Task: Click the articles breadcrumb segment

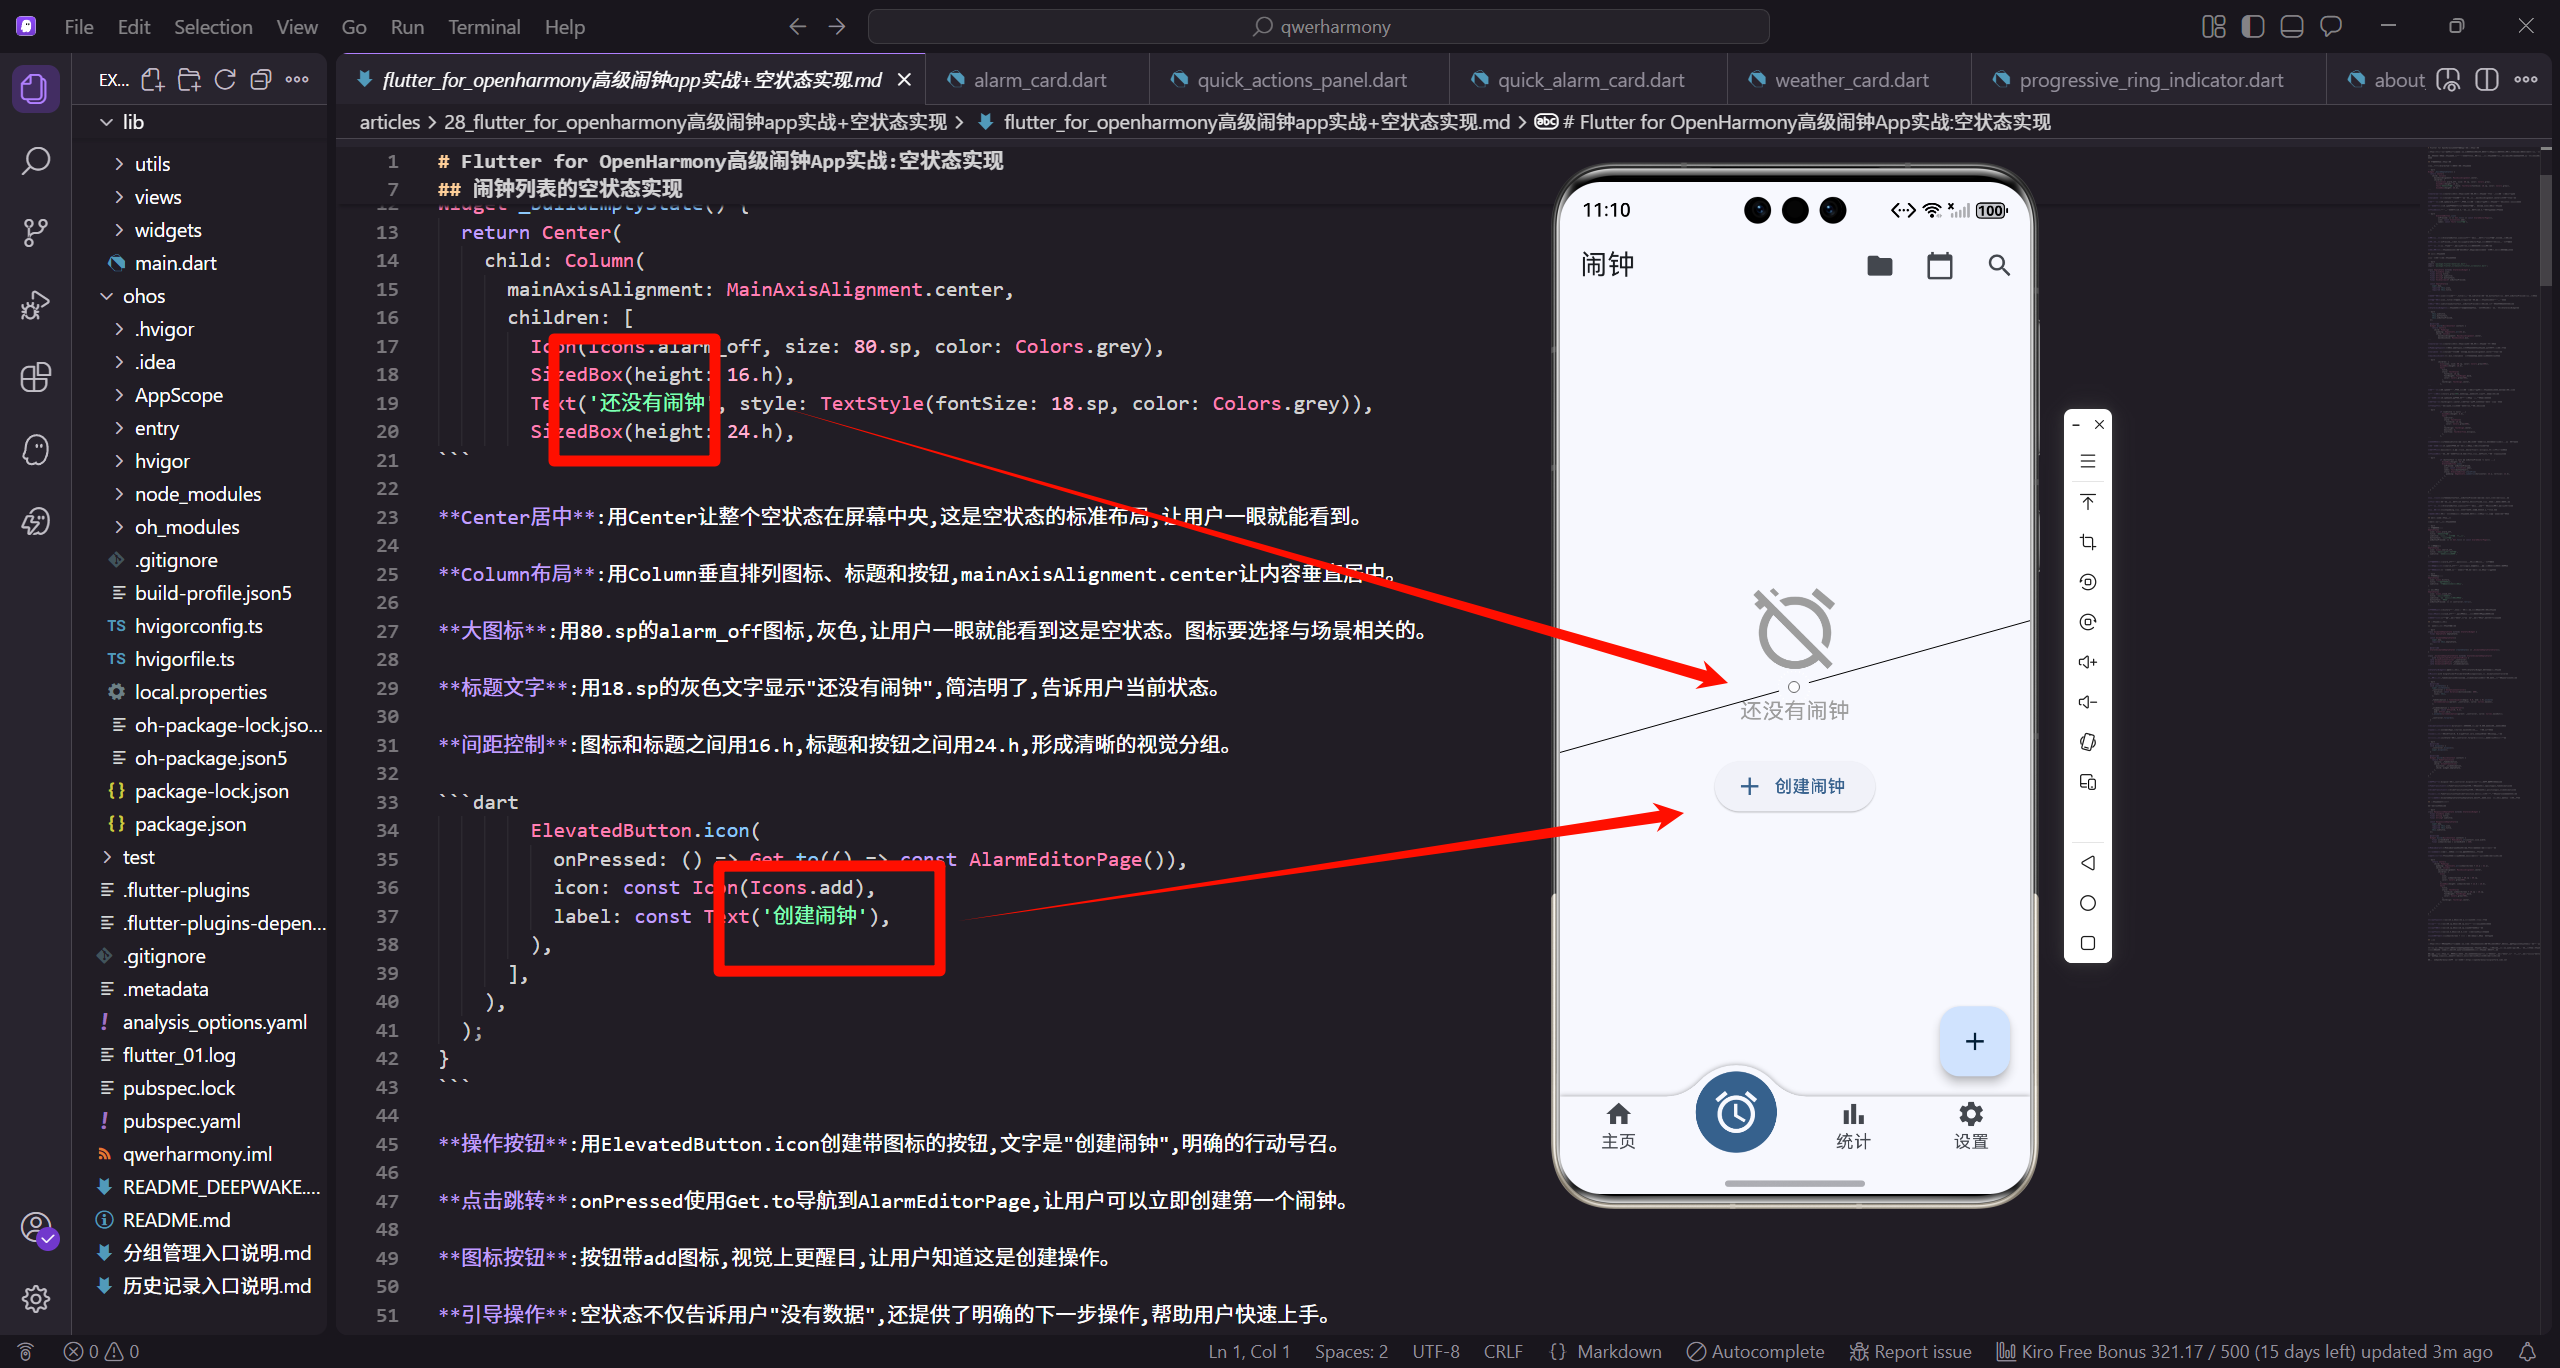Action: click(x=390, y=122)
